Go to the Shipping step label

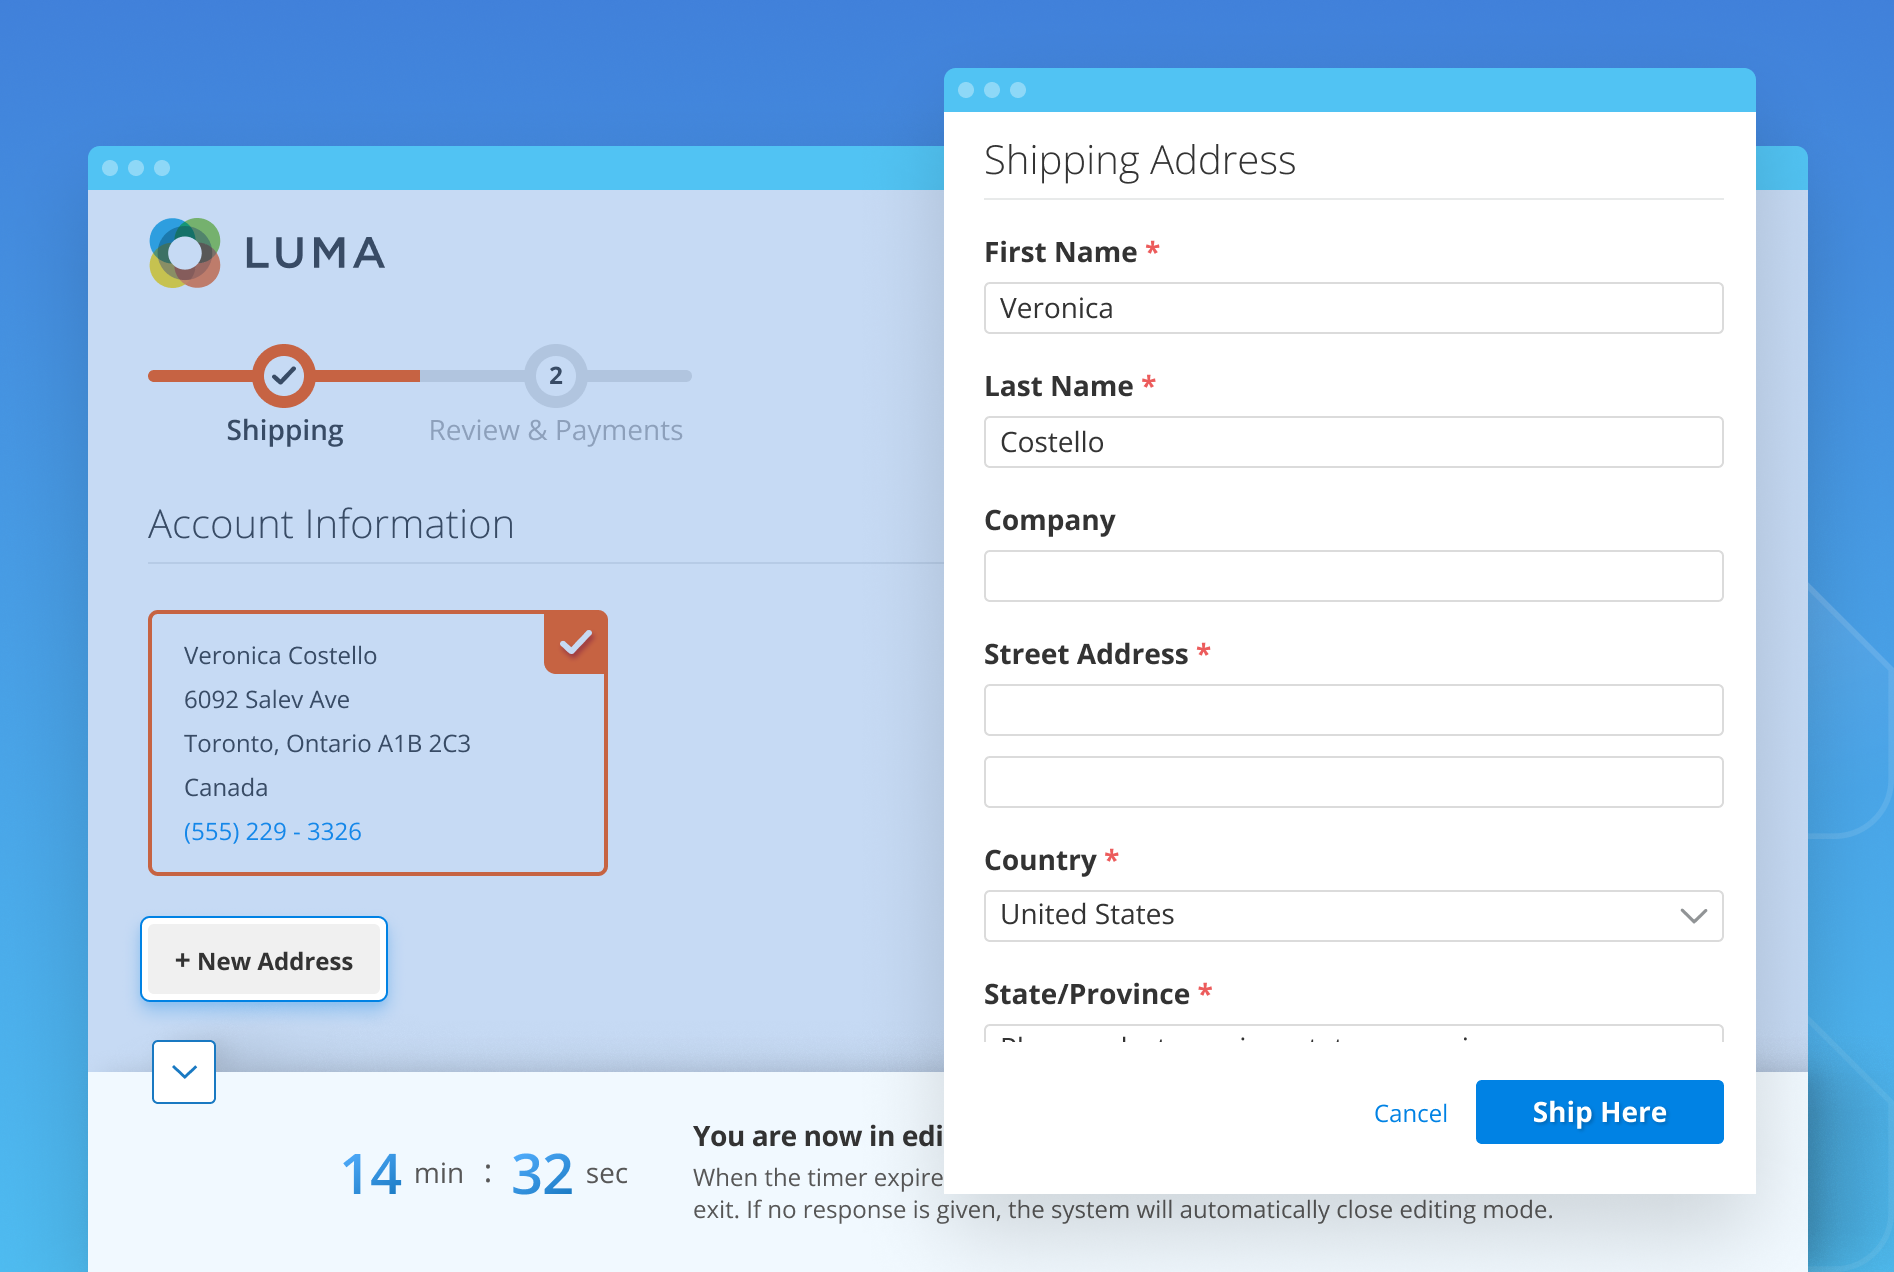point(285,431)
